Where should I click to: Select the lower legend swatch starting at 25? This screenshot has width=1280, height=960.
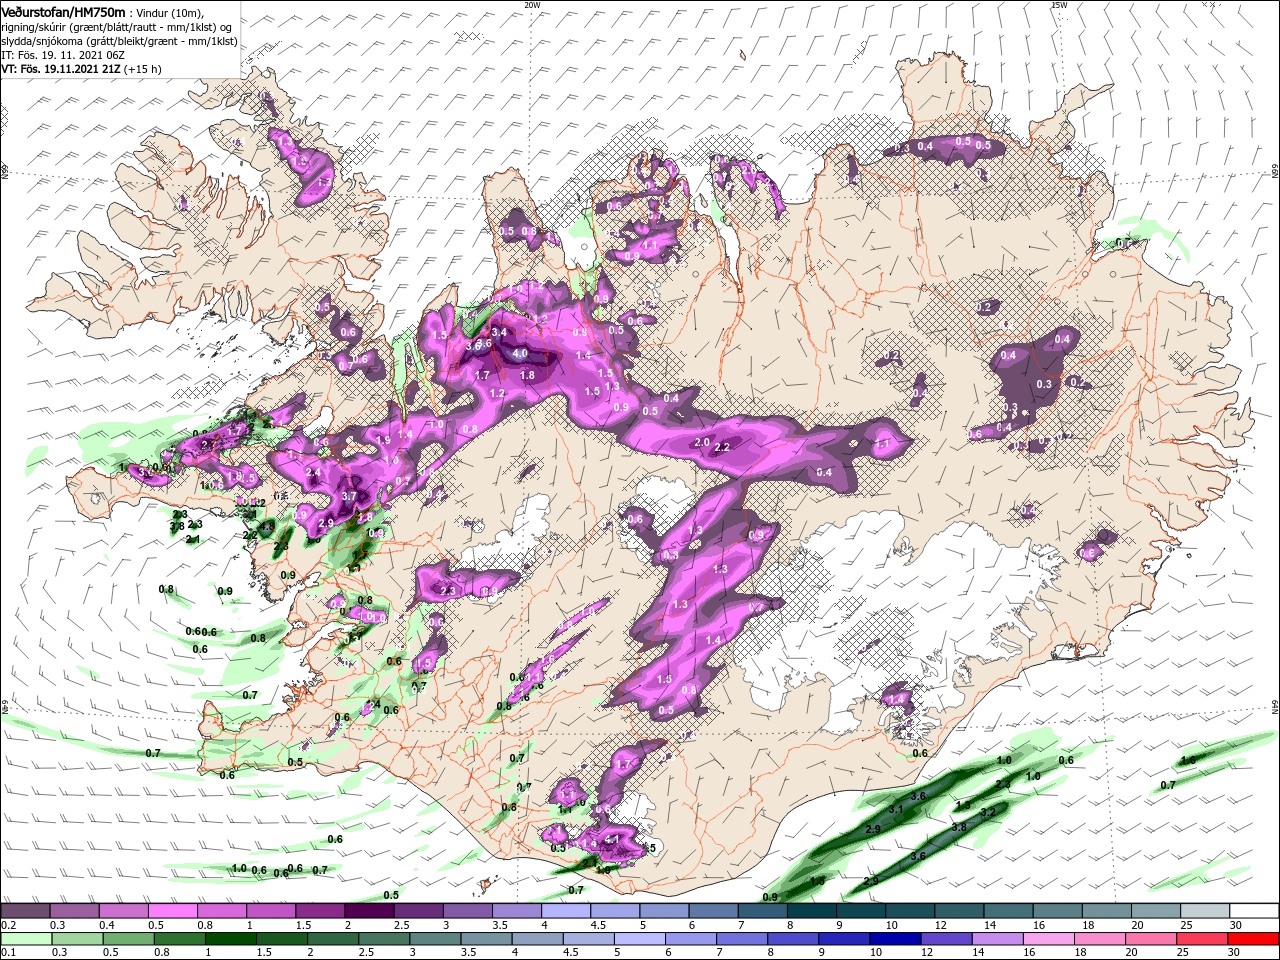(x=1202, y=939)
